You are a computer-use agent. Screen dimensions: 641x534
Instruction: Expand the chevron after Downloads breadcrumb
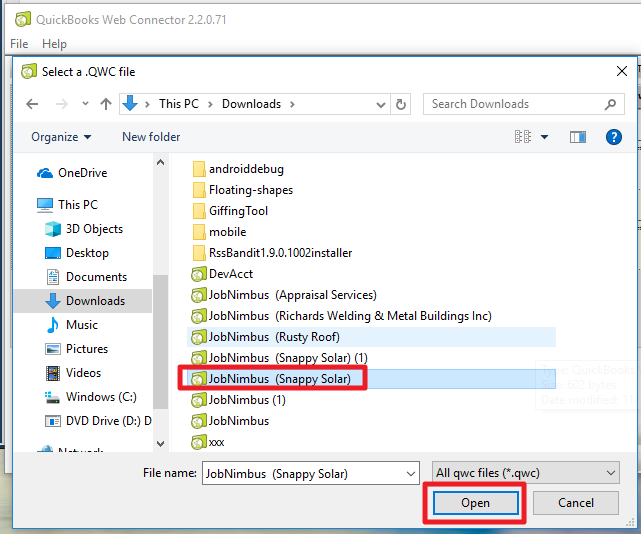pyautogui.click(x=292, y=104)
